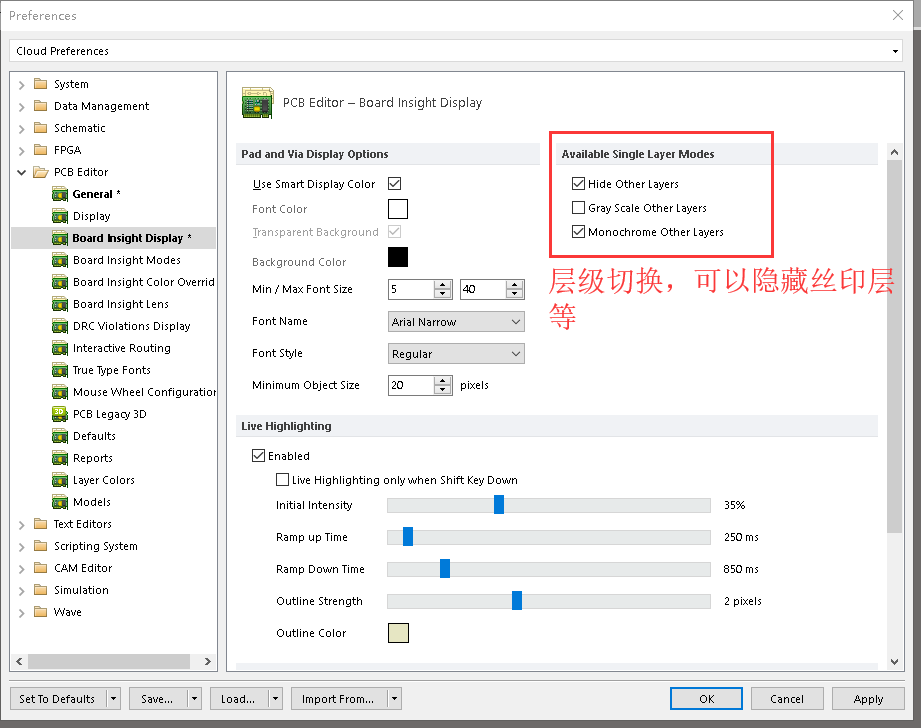The height and width of the screenshot is (728, 921).
Task: Expand the Wave tree node
Action: [22, 613]
